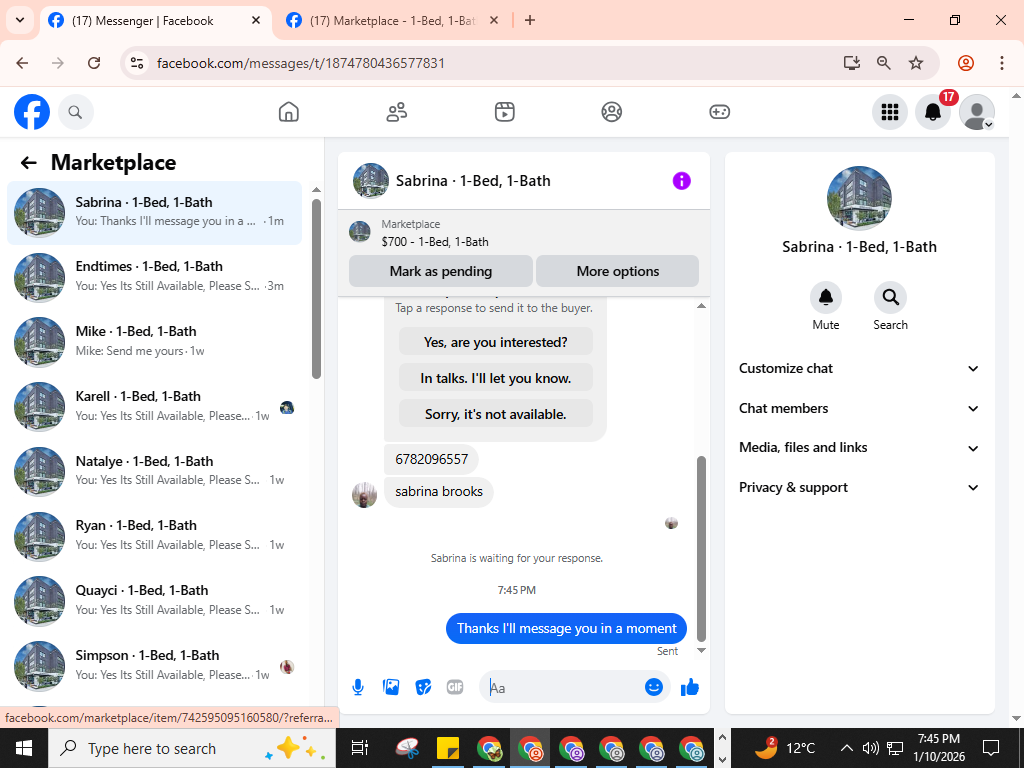
Task: Click the Mark as pending button
Action: pyautogui.click(x=441, y=271)
